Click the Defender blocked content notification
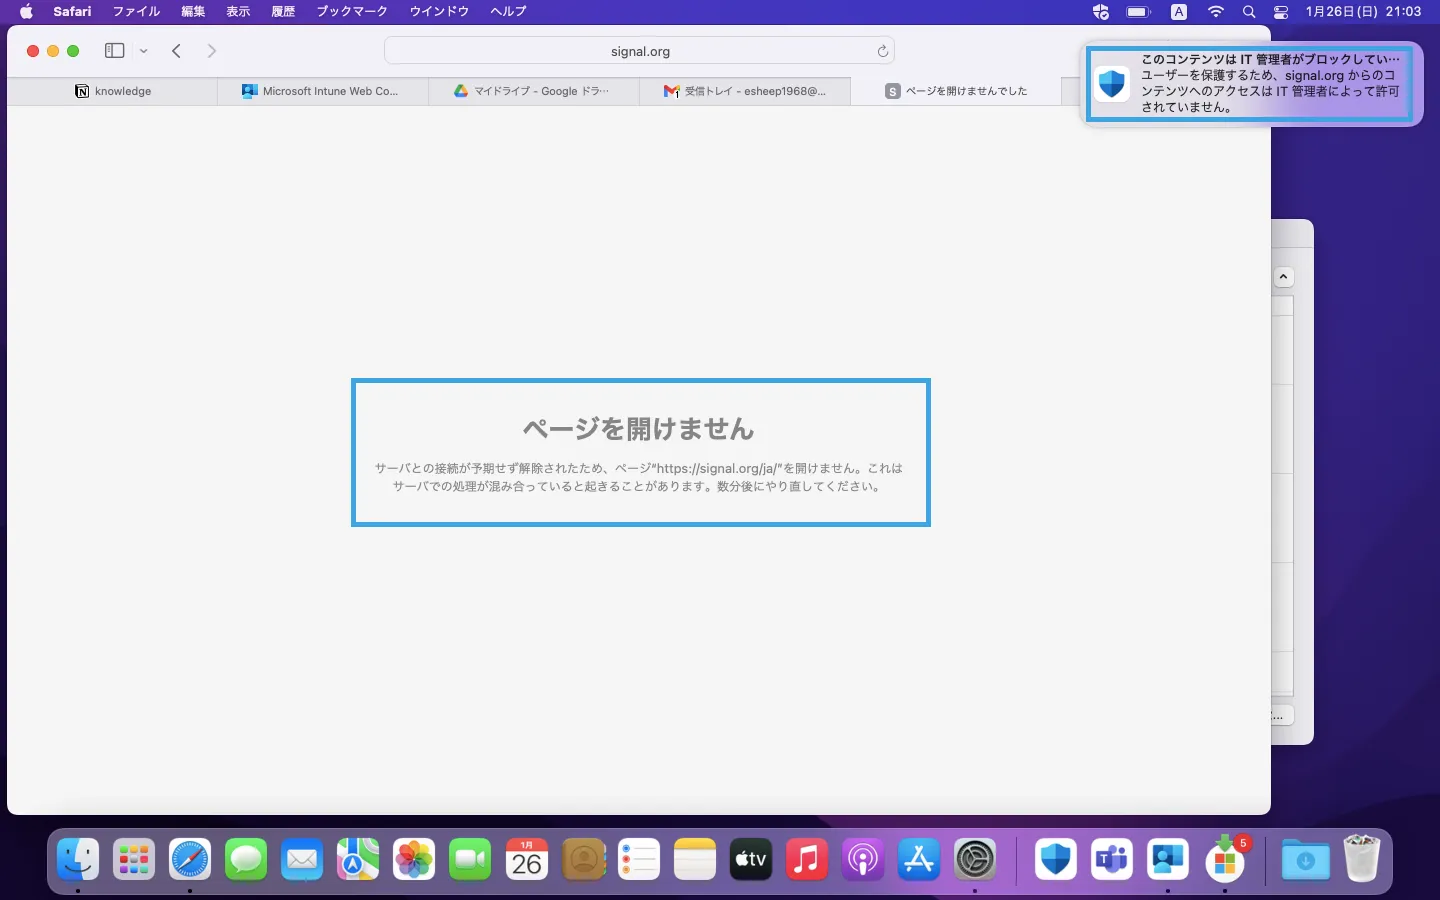The height and width of the screenshot is (900, 1440). (x=1250, y=83)
